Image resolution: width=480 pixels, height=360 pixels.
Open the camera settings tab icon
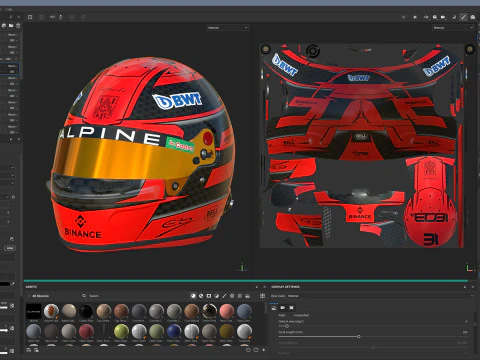click(283, 308)
